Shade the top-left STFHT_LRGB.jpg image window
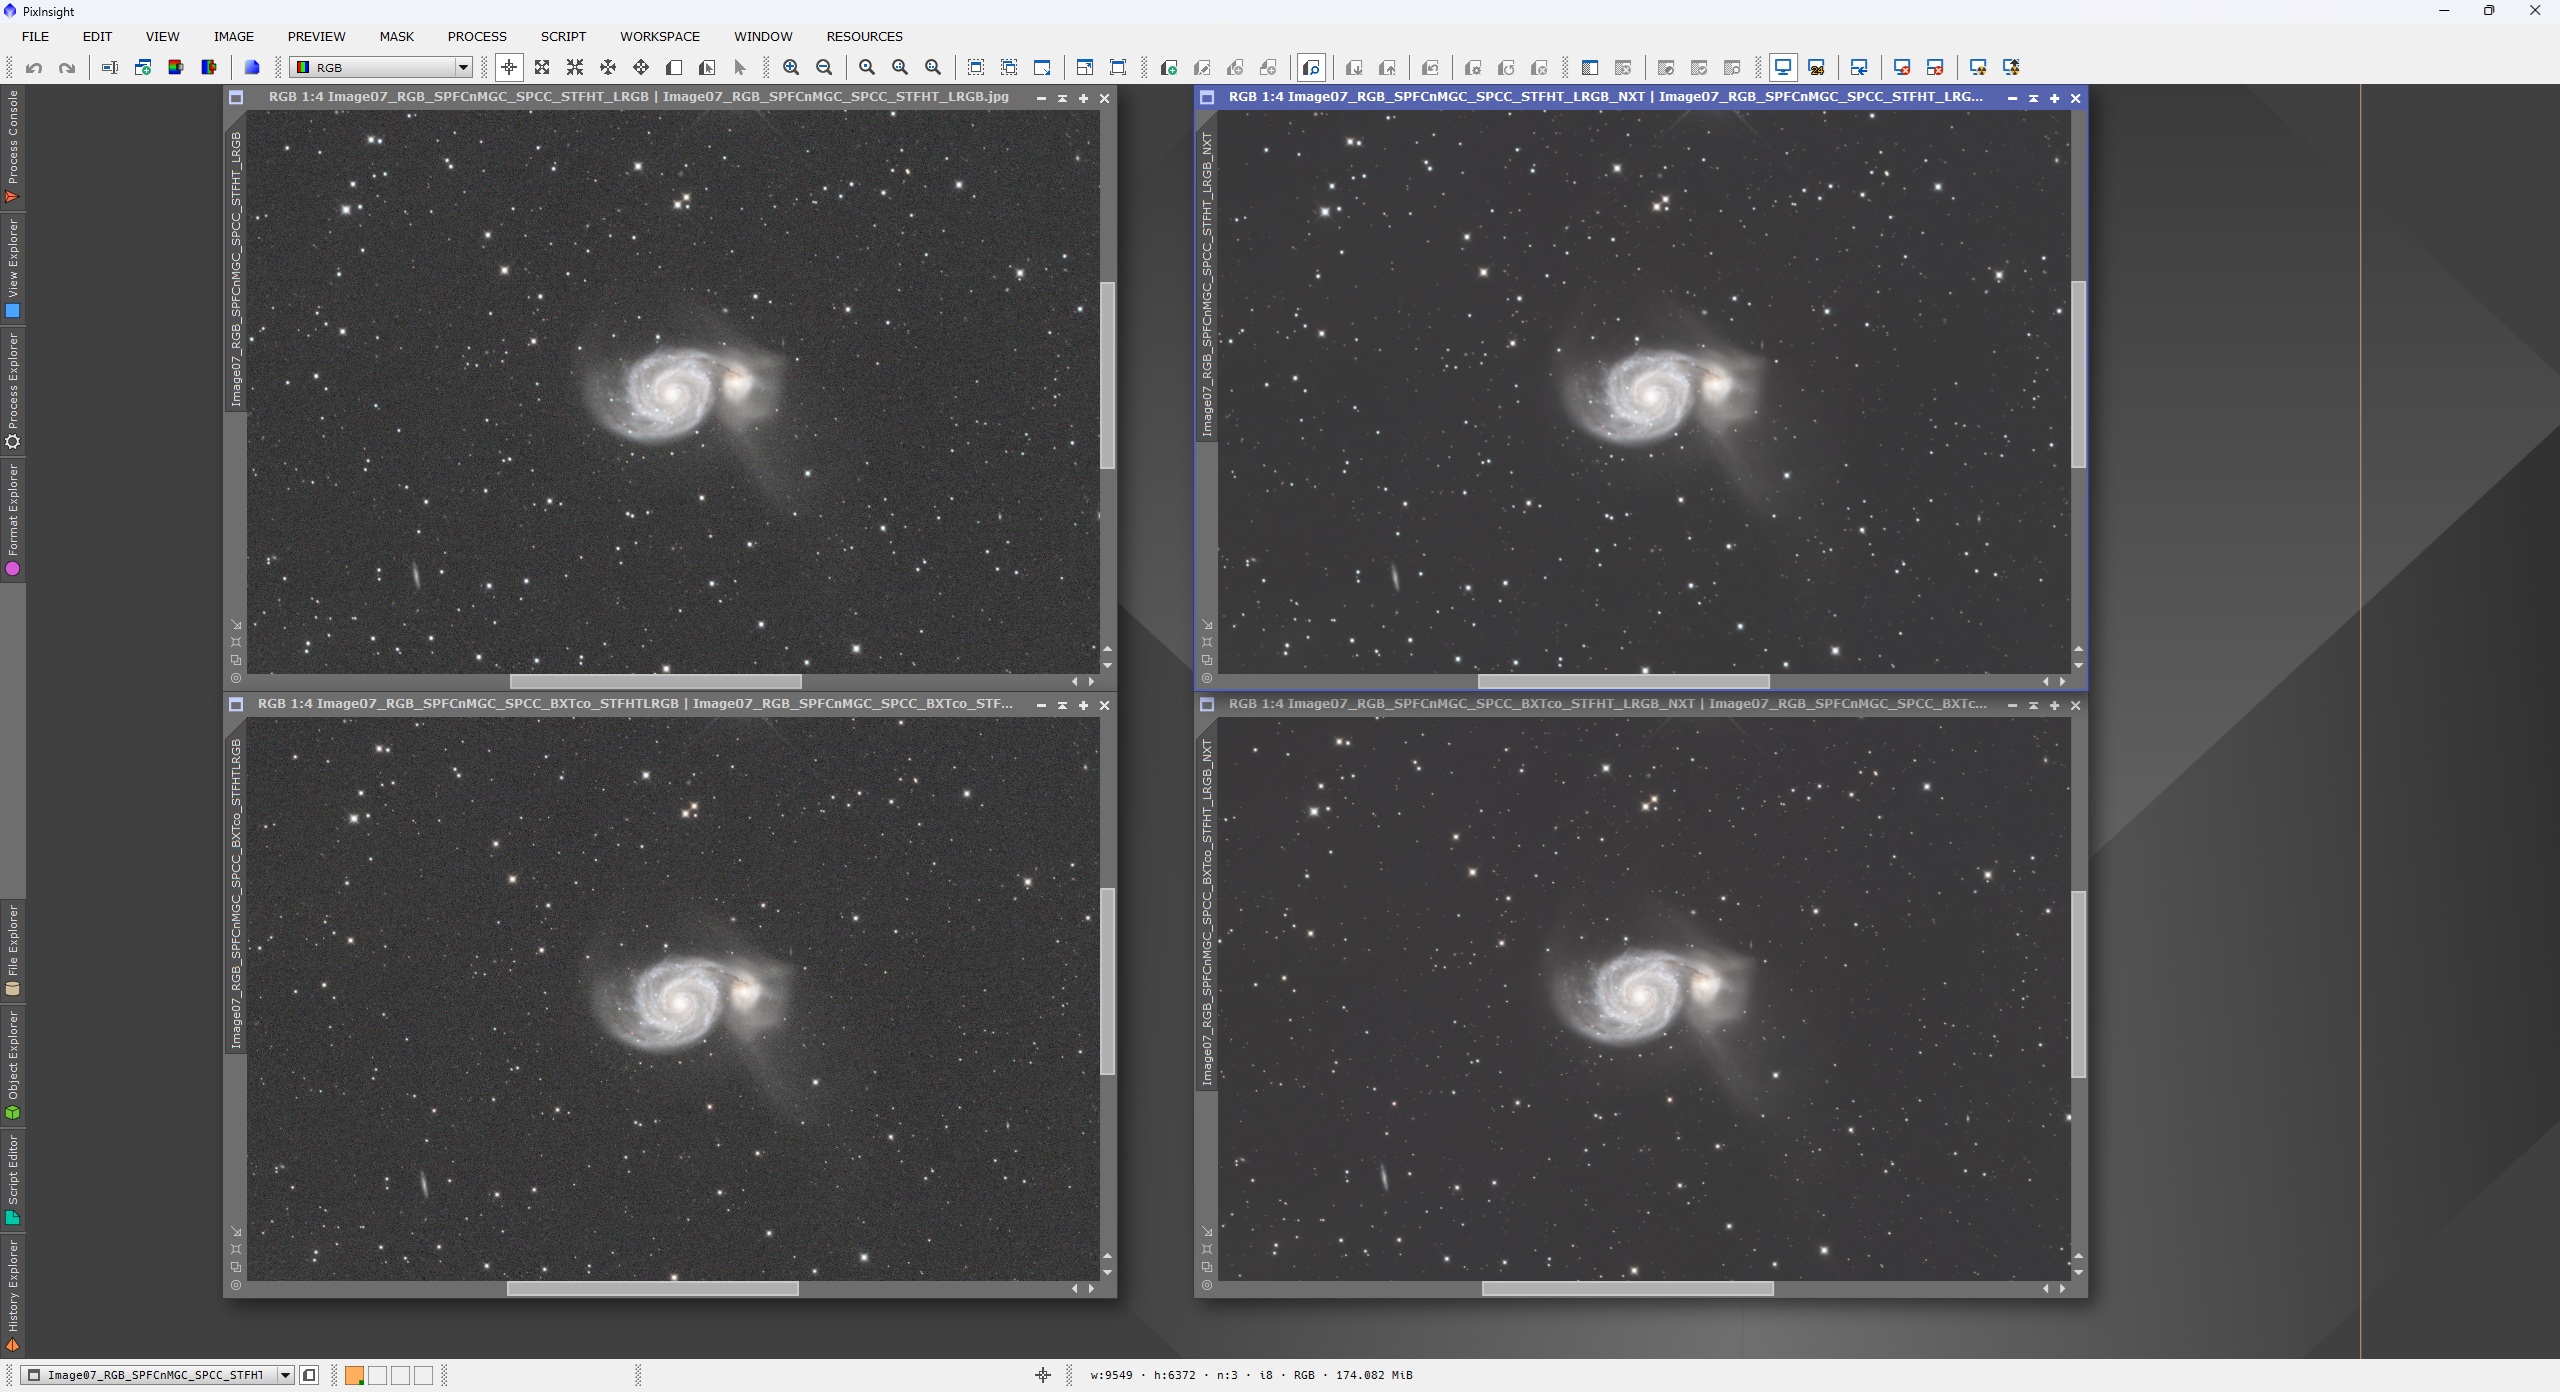Screen dimensions: 2560x1392 pyautogui.click(x=1062, y=98)
